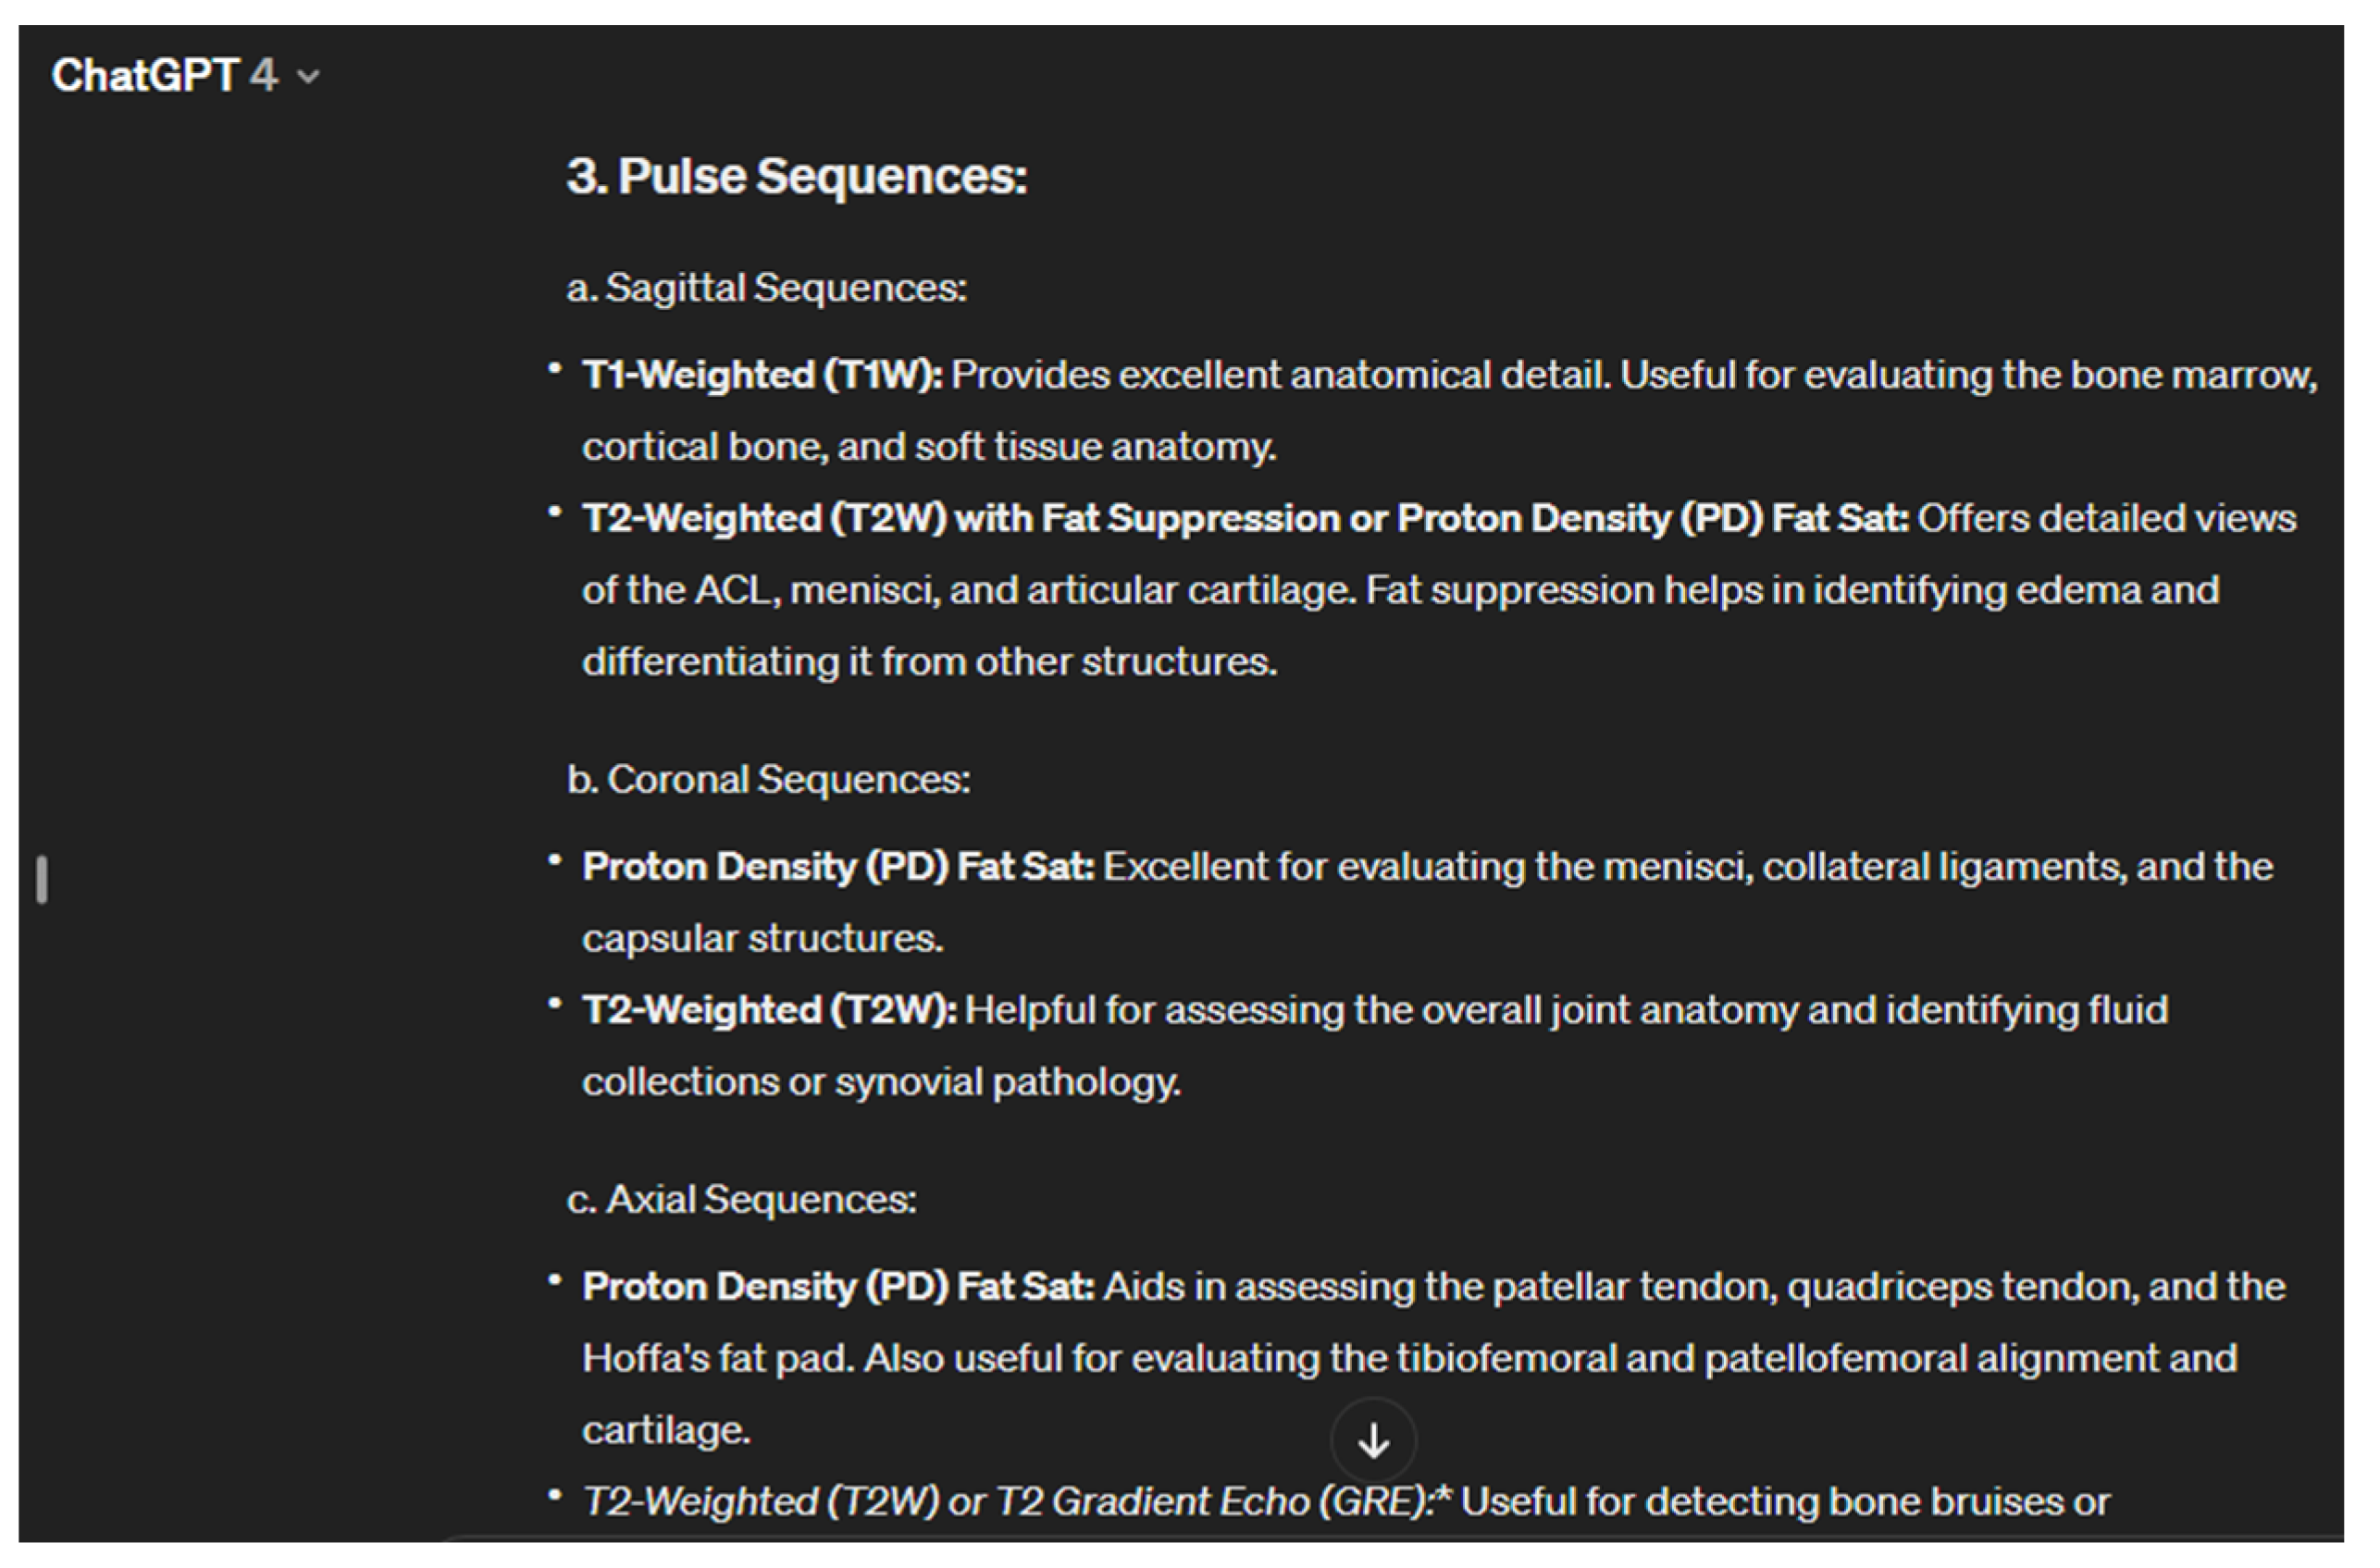Select the ChatGPT label in the header
The height and width of the screenshot is (1568, 2380).
pyautogui.click(x=145, y=75)
